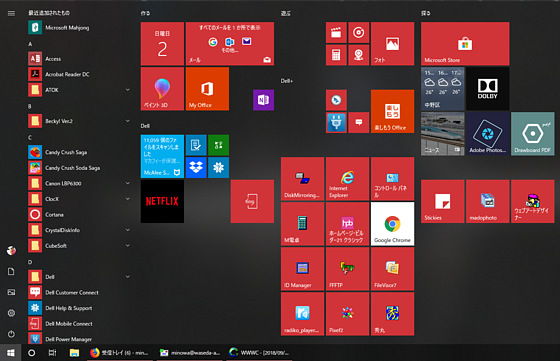The image size is (560, 361).
Task: Click the user account avatar
Action: [11, 251]
